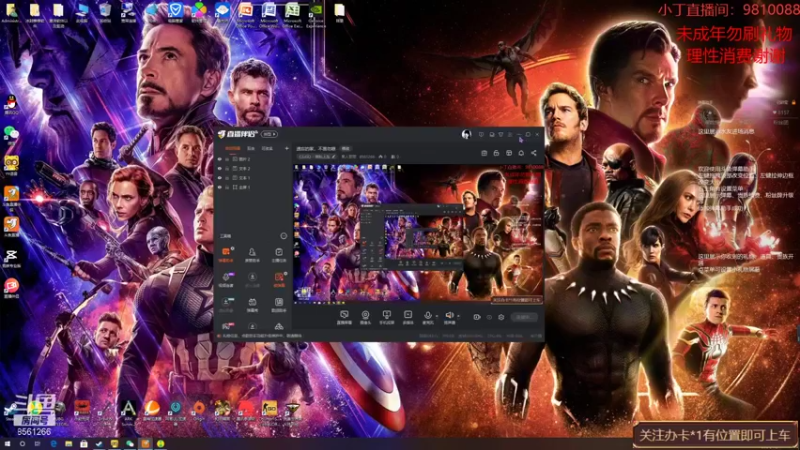Toggle the lock on the 图片 2 layer
The height and width of the screenshot is (450, 800).
(x=227, y=159)
